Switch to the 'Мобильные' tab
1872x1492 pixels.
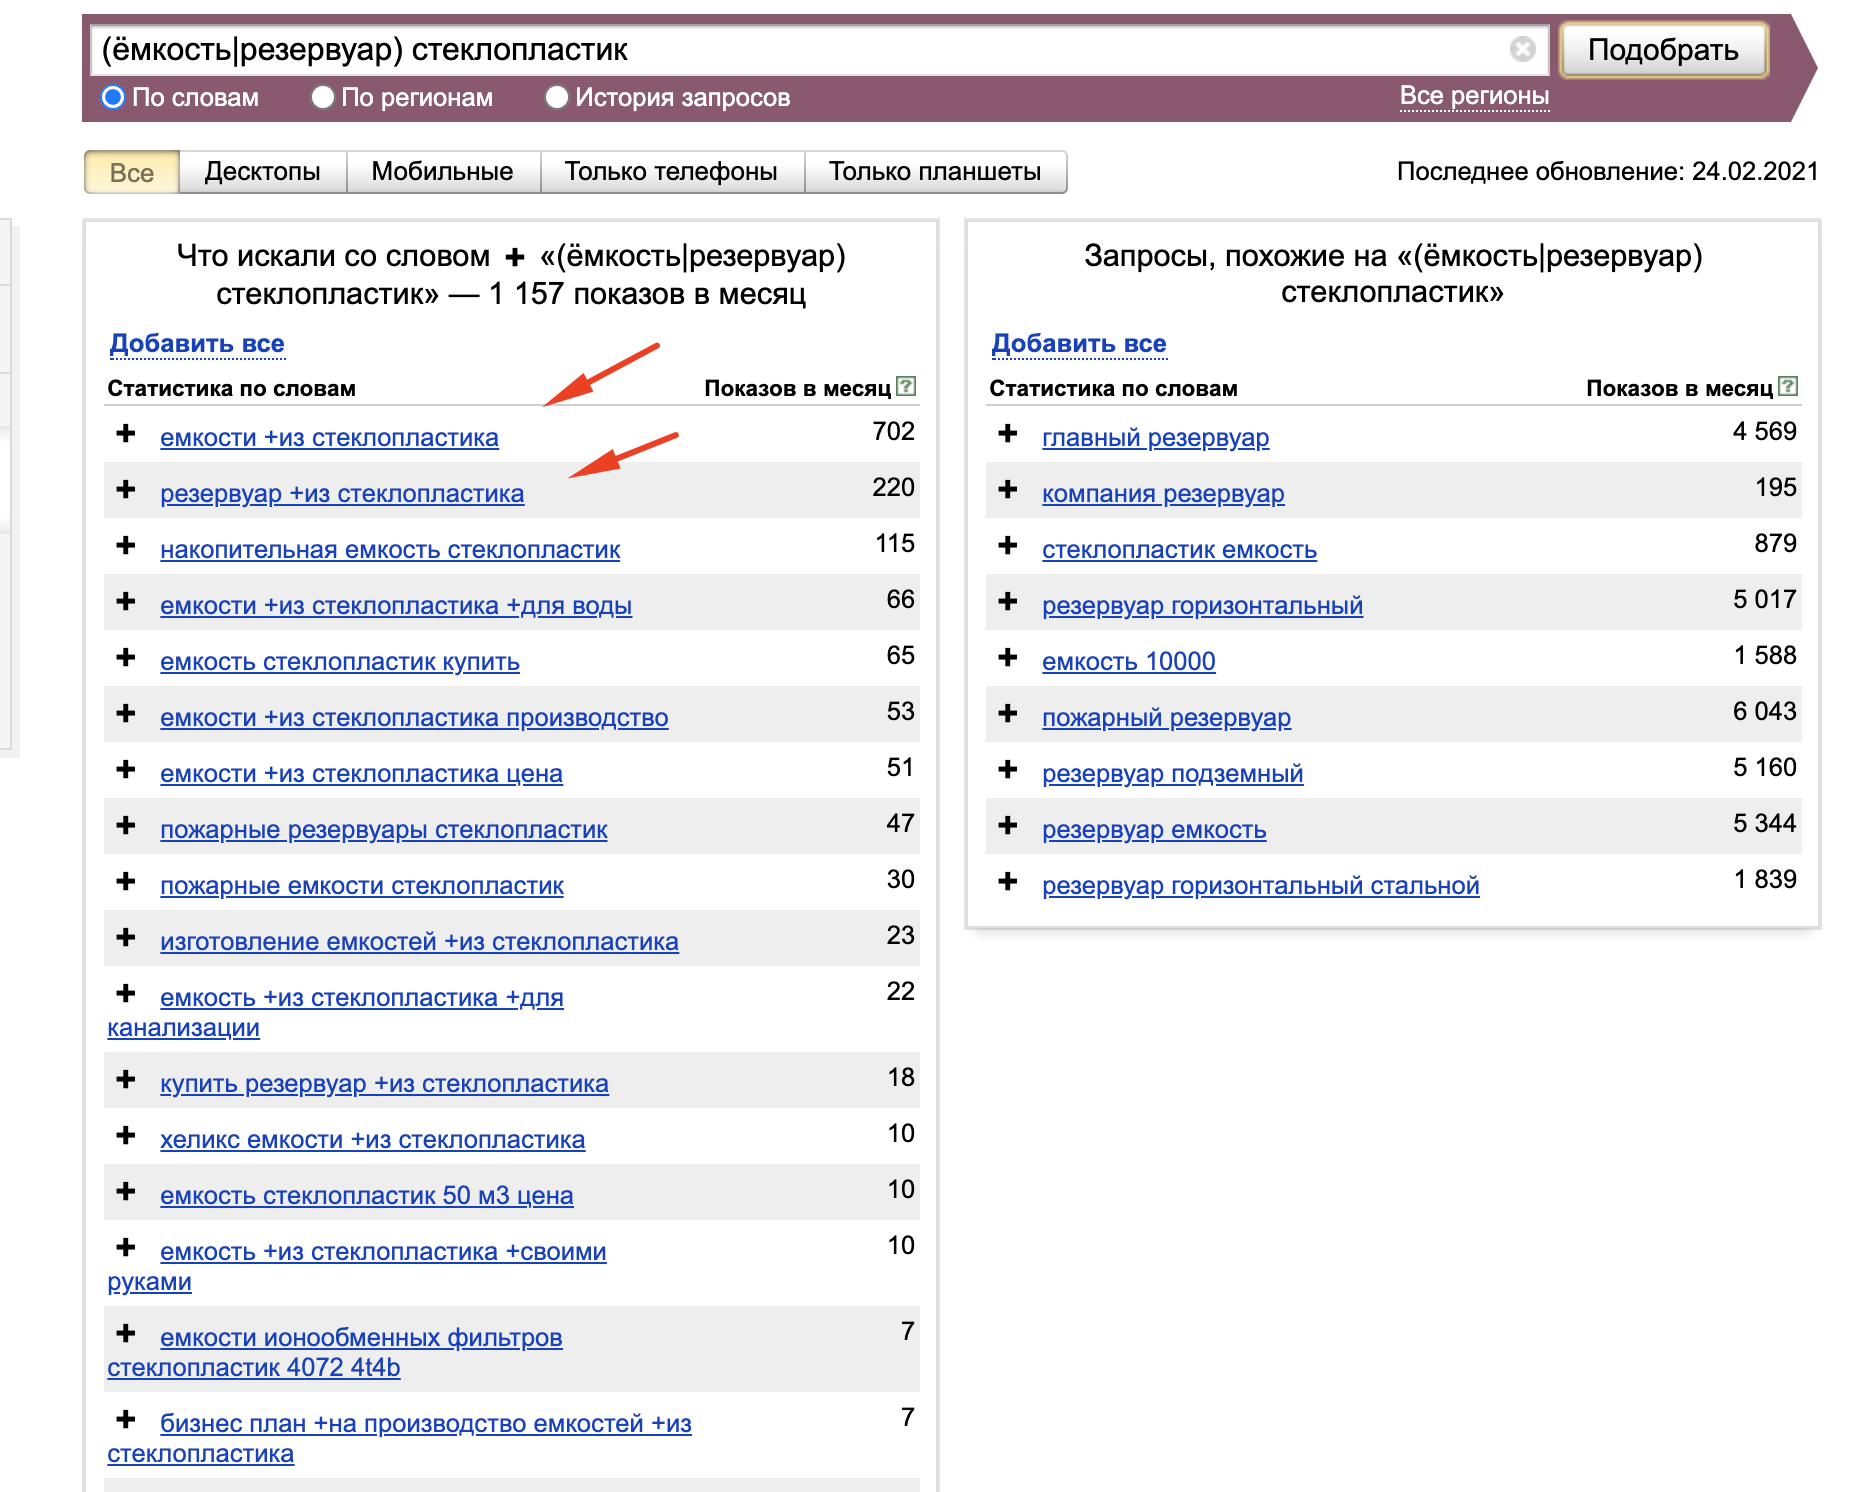(442, 172)
